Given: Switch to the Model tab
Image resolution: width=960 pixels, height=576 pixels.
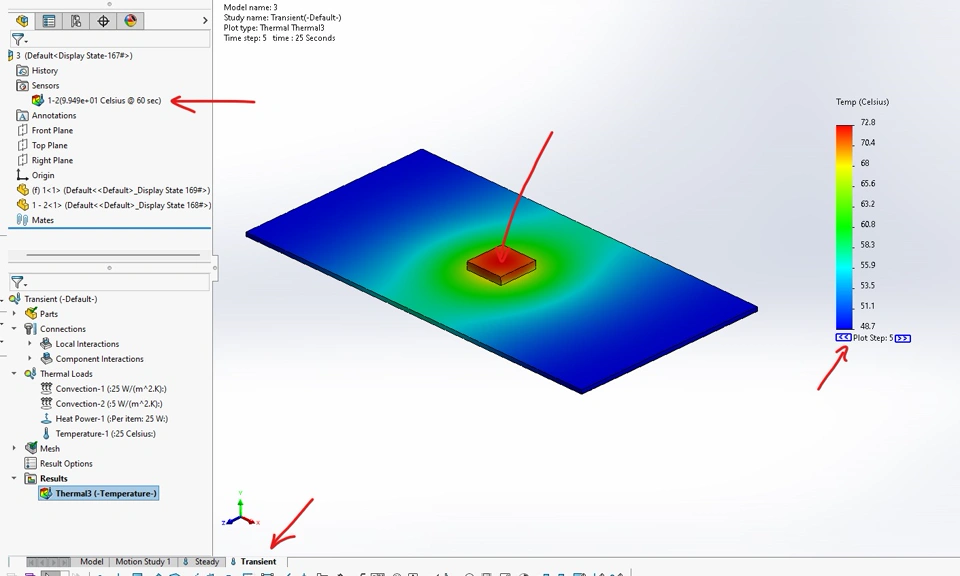Looking at the screenshot, I should (x=91, y=561).
